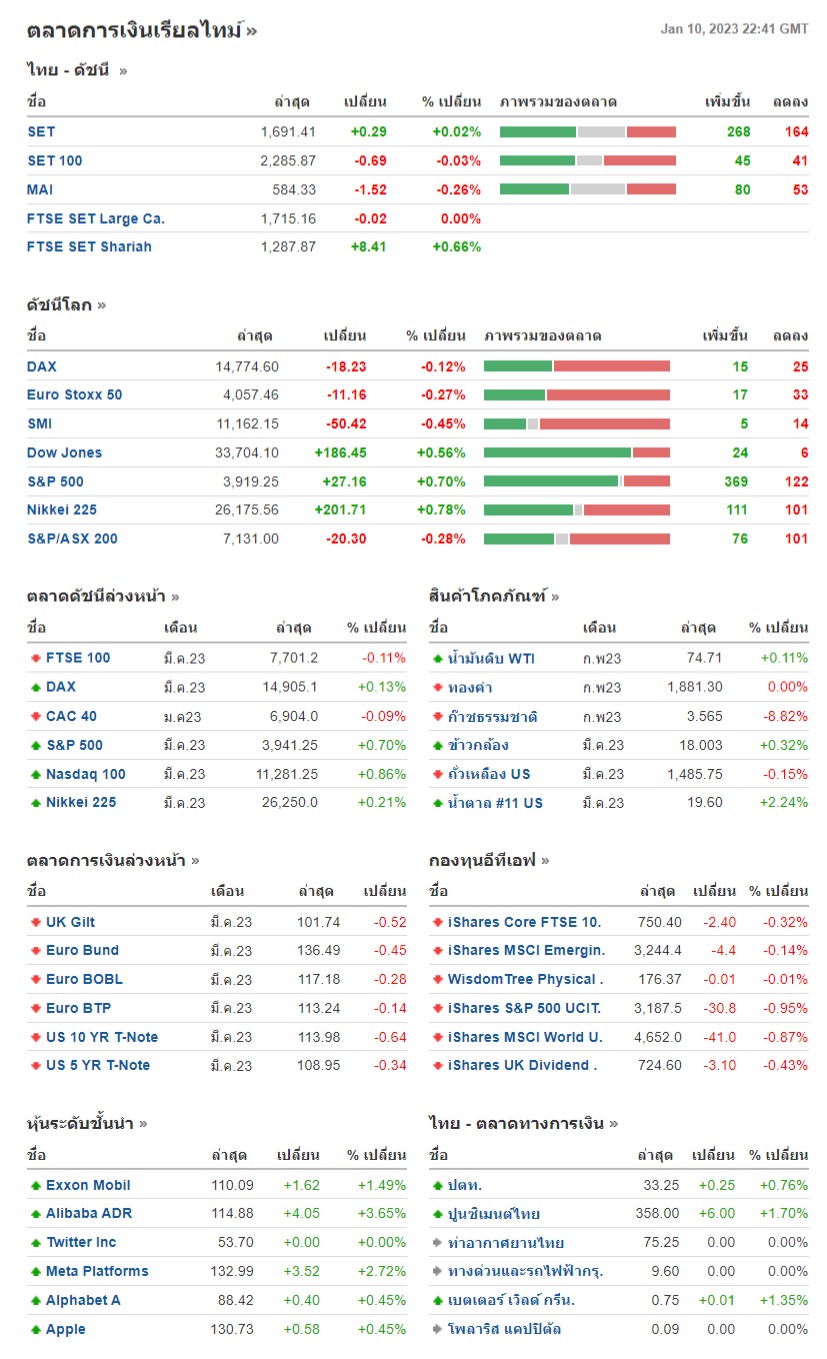This screenshot has height=1359, width=827.
Task: Expand the กองทุนอีทีเอฟ section heading
Action: coord(489,860)
